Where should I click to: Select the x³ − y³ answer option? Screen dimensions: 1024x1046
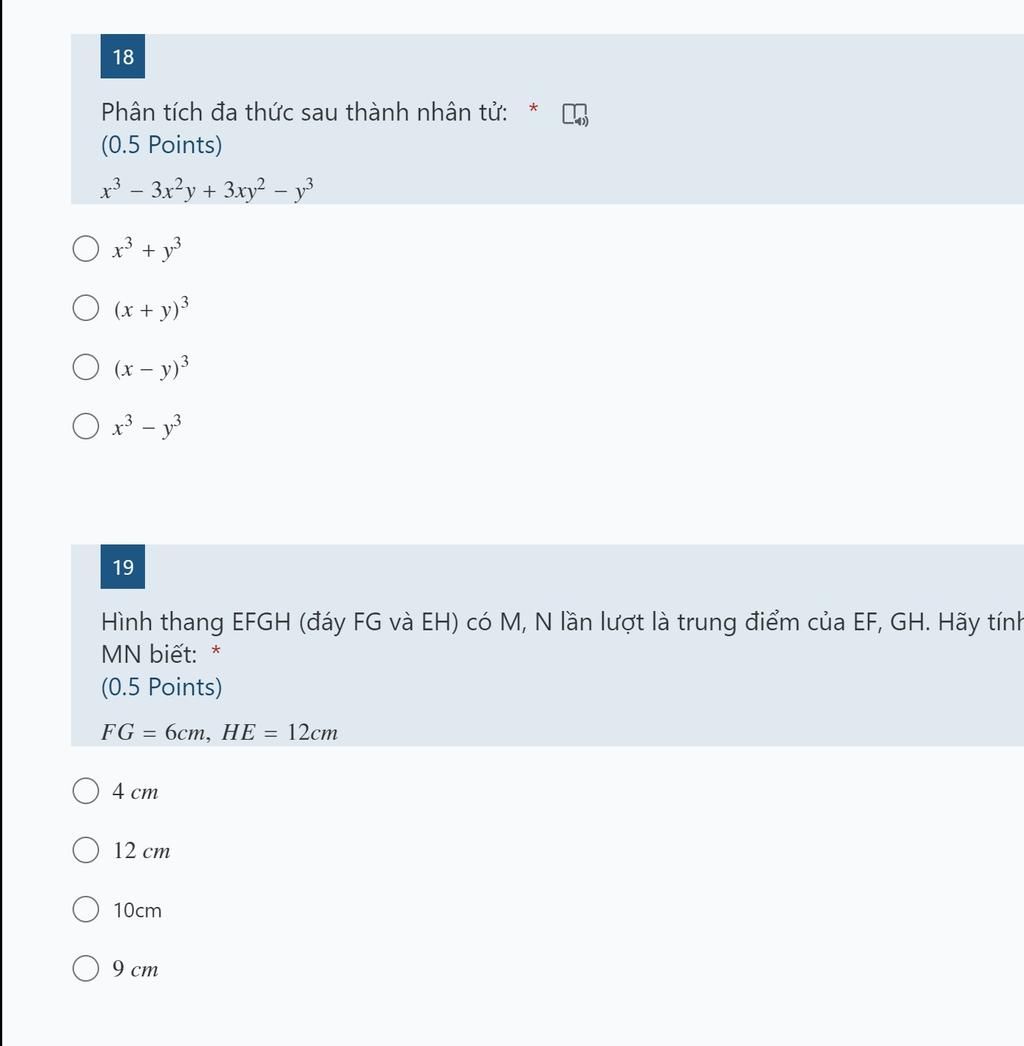(x=86, y=427)
